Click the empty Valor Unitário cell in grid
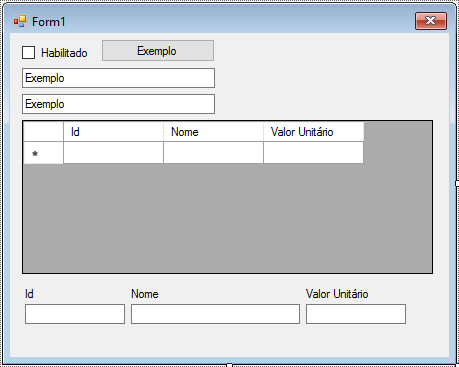 pos(314,153)
